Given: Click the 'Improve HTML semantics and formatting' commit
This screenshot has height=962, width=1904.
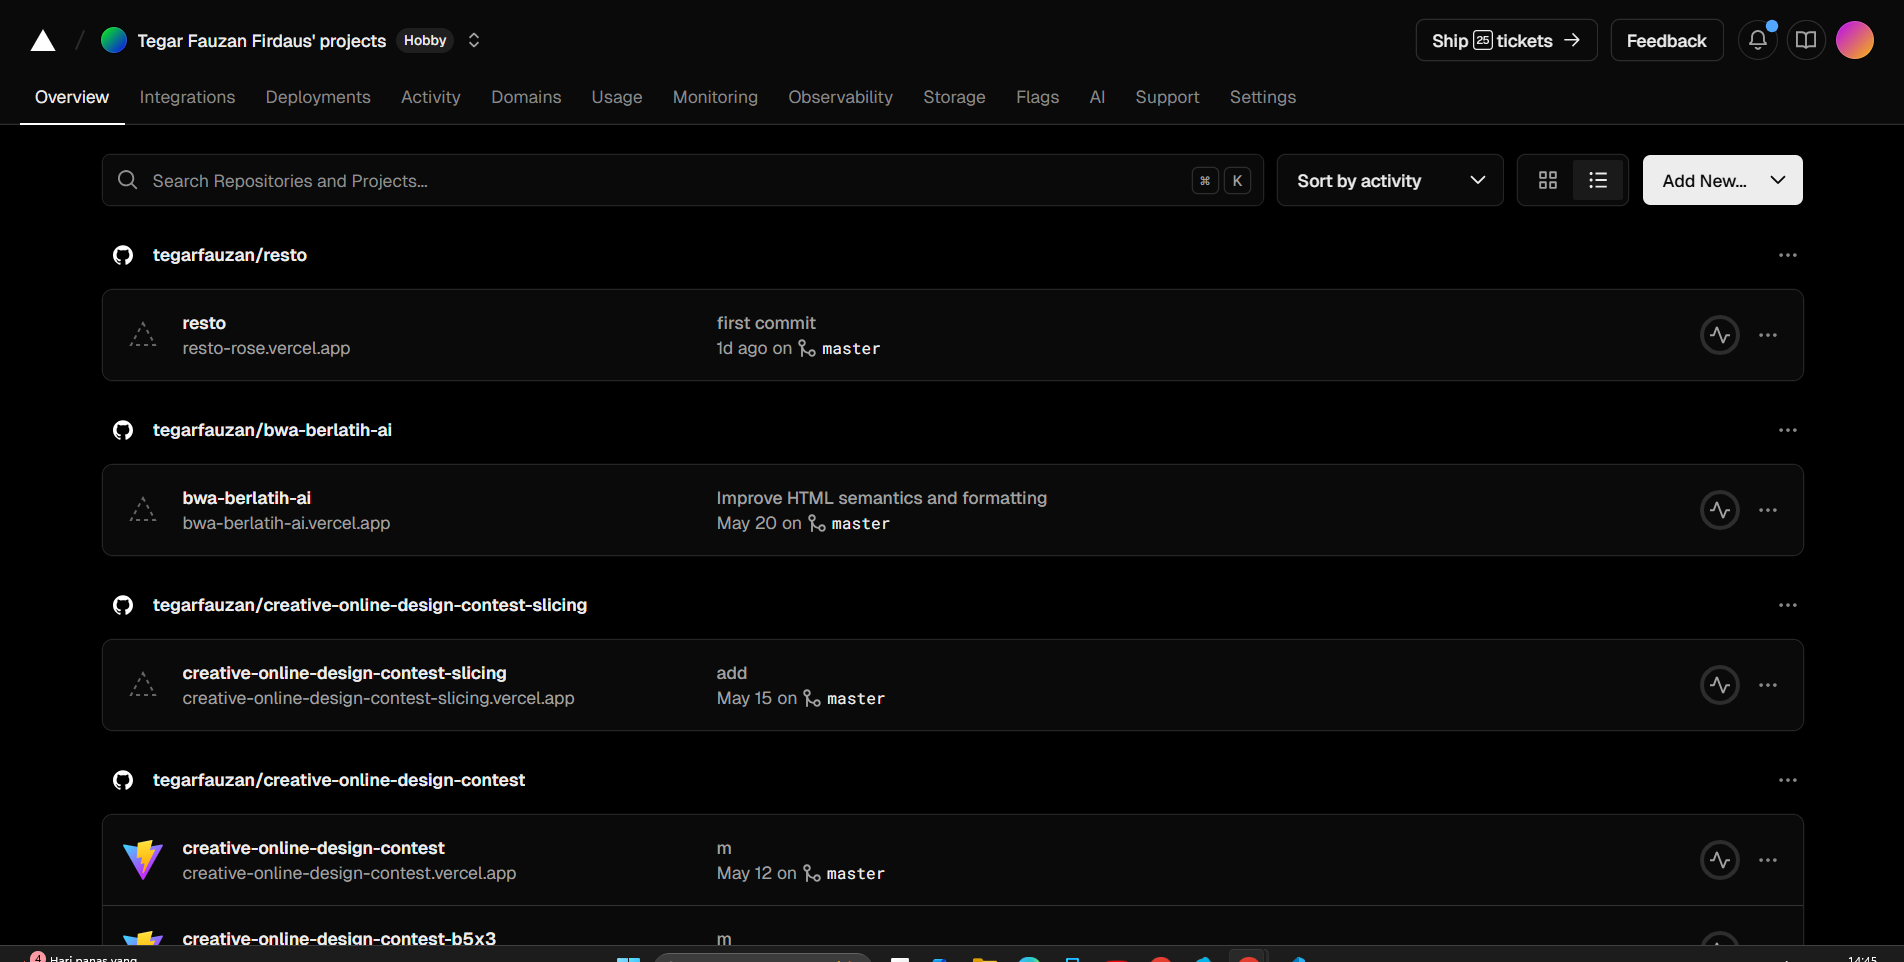Looking at the screenshot, I should 881,498.
